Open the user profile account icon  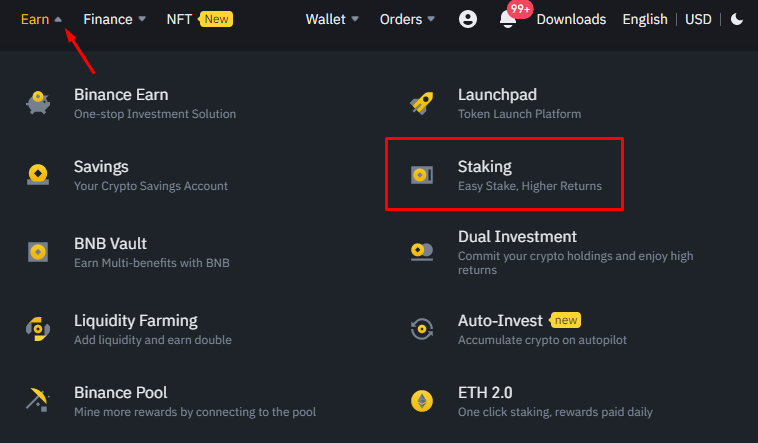click(x=468, y=19)
